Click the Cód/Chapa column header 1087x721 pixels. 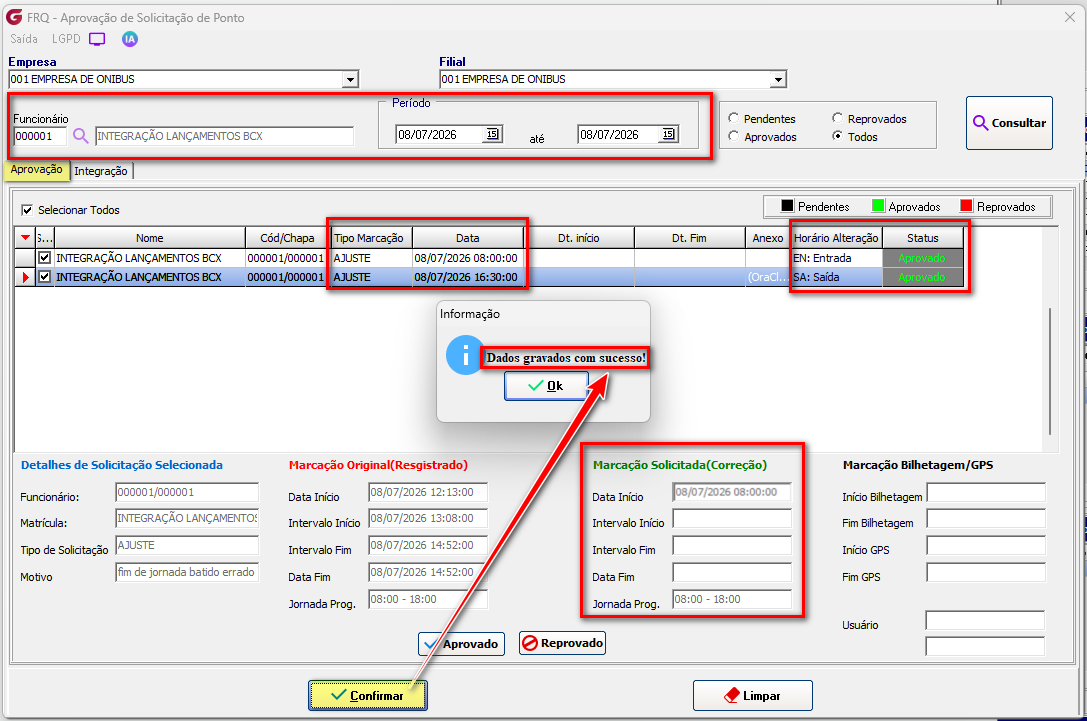(287, 238)
